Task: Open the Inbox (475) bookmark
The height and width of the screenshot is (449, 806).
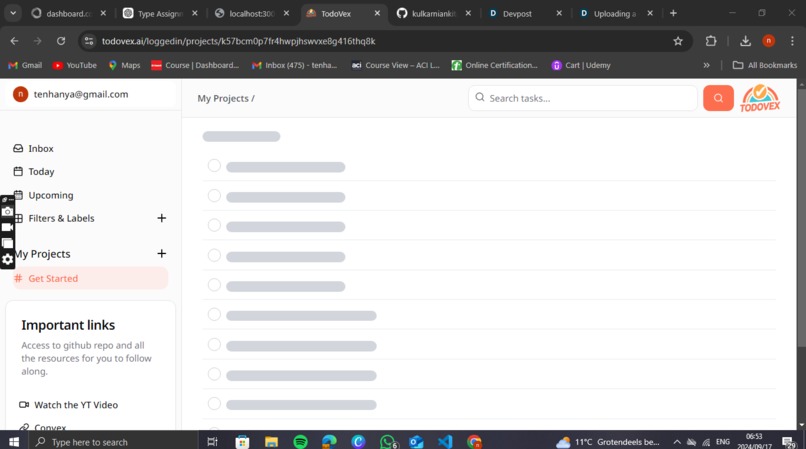Action: coord(294,65)
